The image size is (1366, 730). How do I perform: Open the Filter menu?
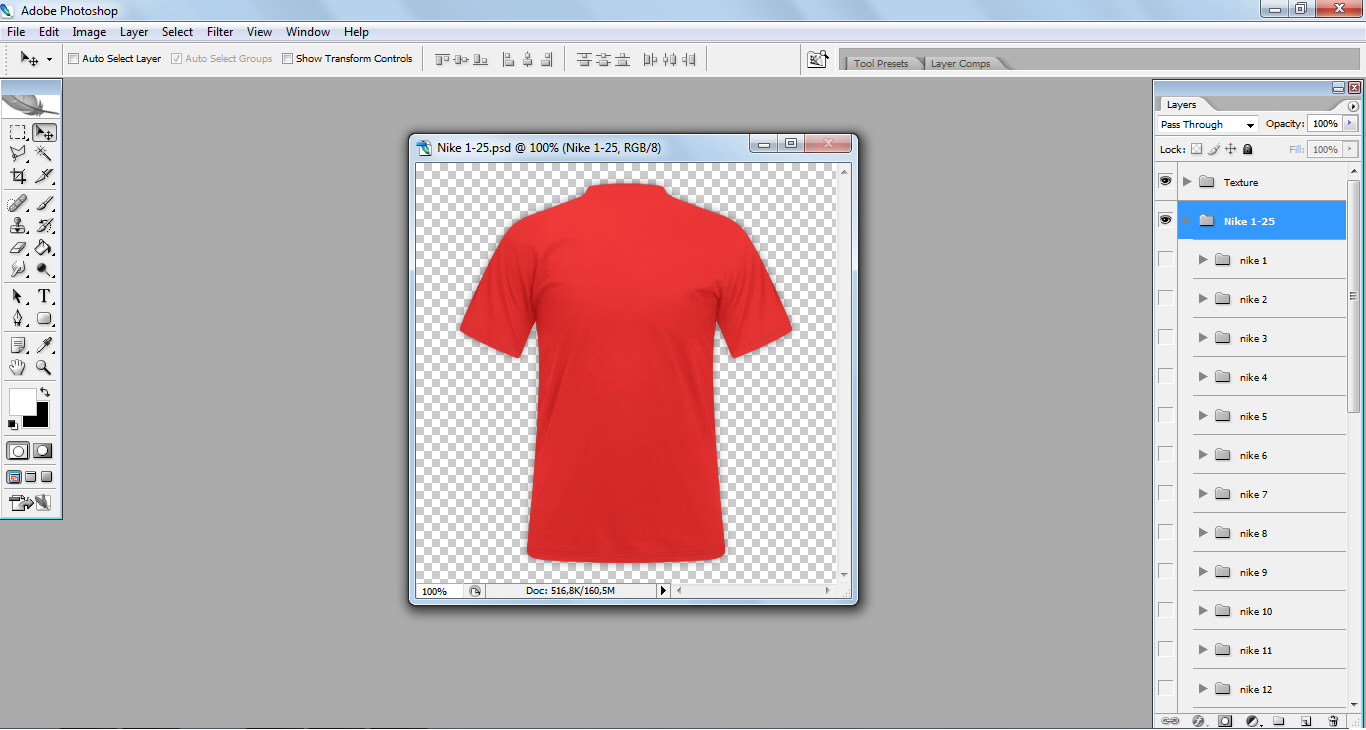coord(220,32)
